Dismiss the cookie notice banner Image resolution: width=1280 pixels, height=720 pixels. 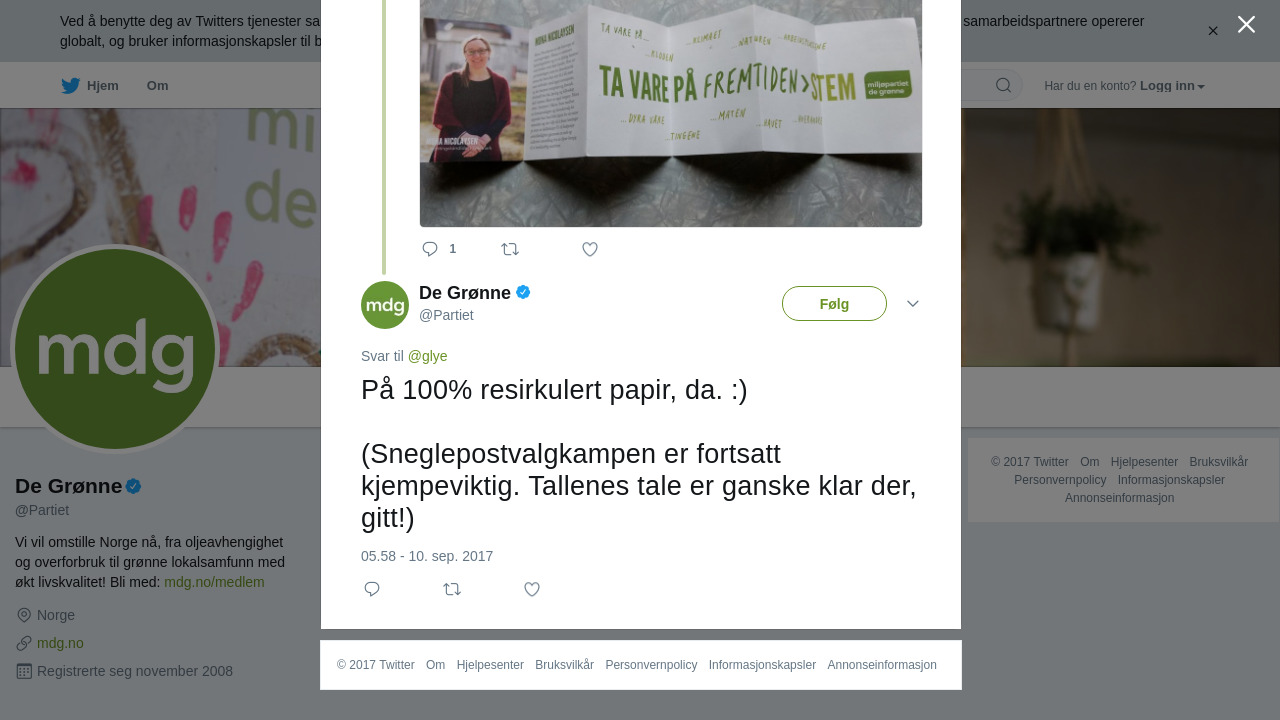[x=1213, y=31]
